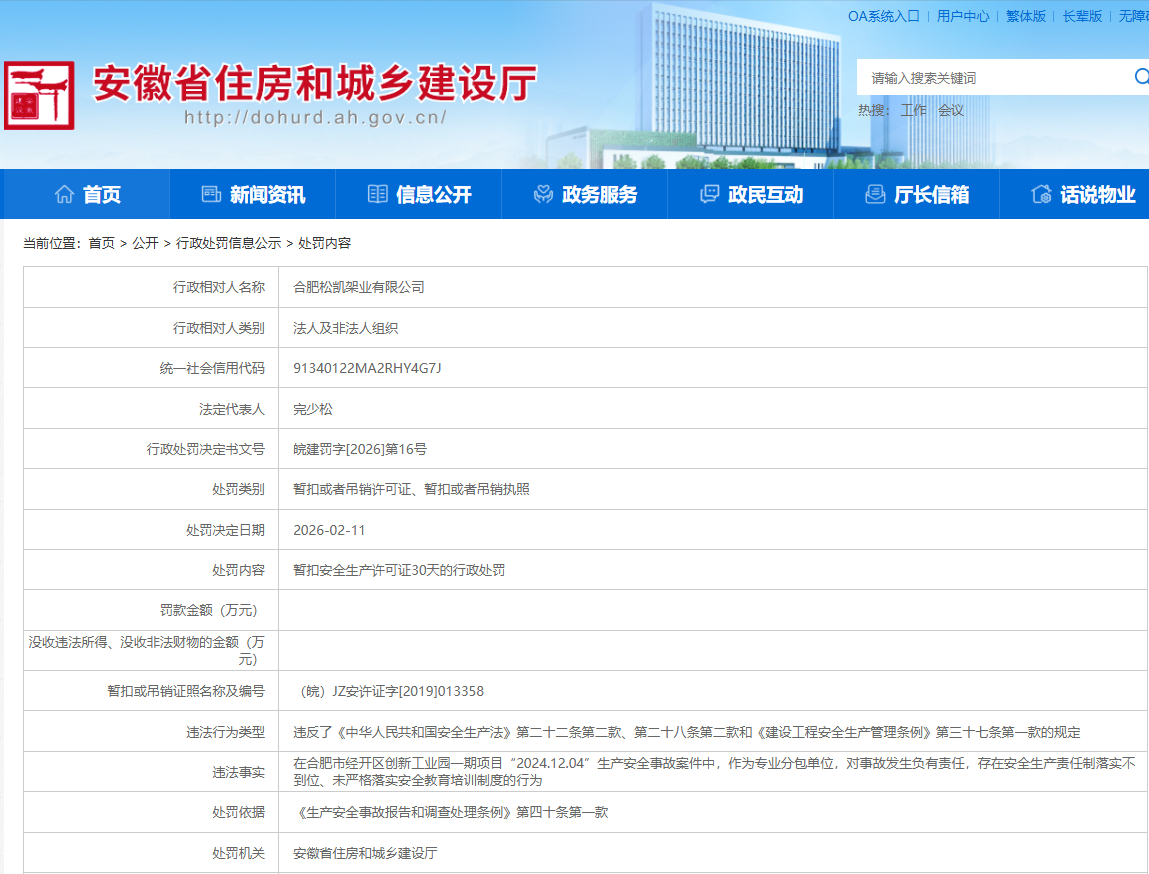Click the hot search term 工作

913,111
